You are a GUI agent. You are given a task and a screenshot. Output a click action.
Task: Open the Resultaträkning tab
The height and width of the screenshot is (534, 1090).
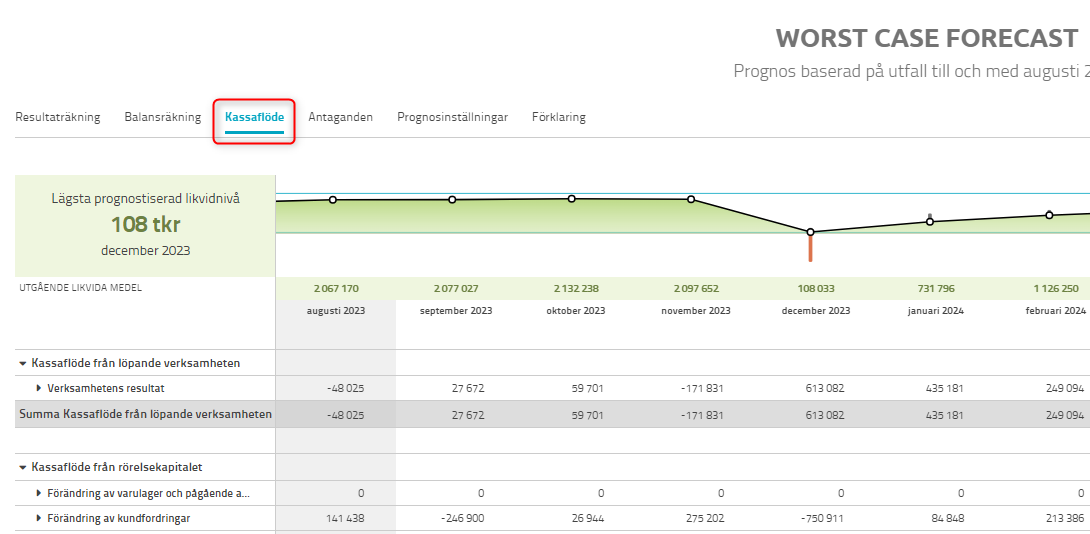58,117
